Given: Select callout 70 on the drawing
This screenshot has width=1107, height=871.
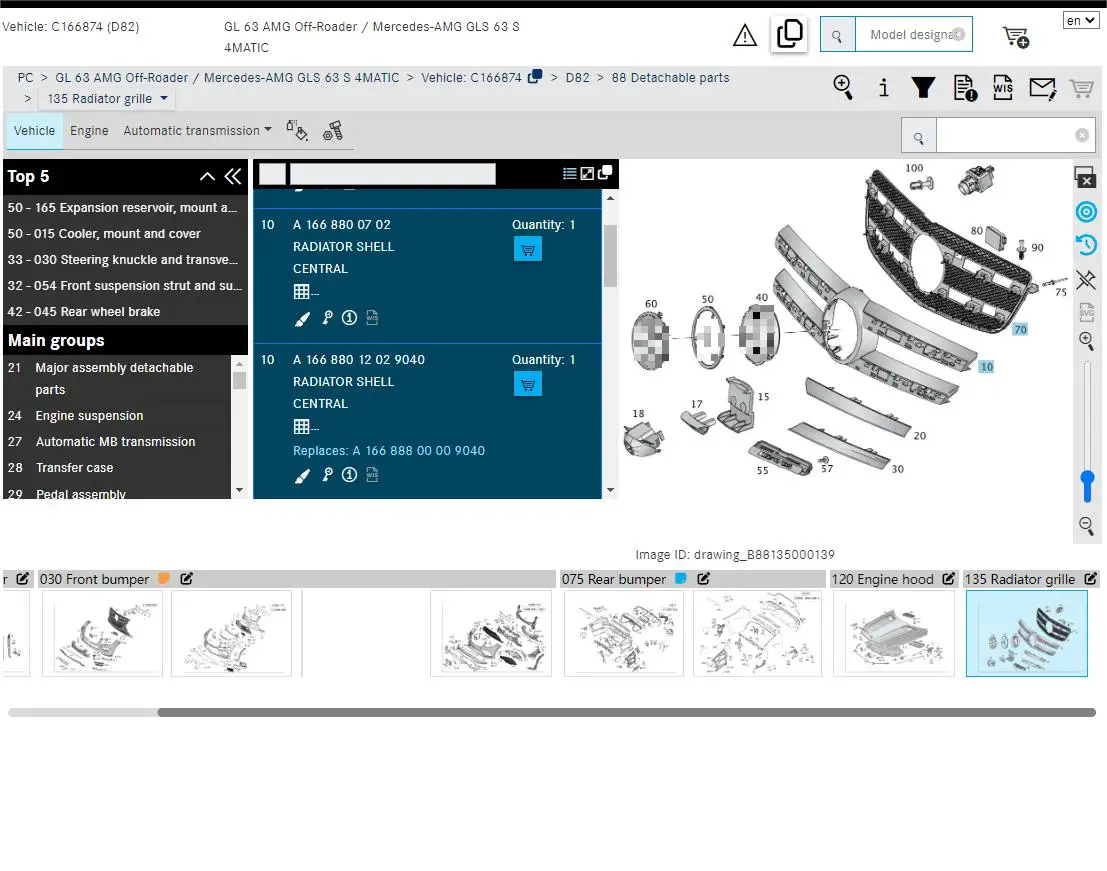Looking at the screenshot, I should [1020, 330].
